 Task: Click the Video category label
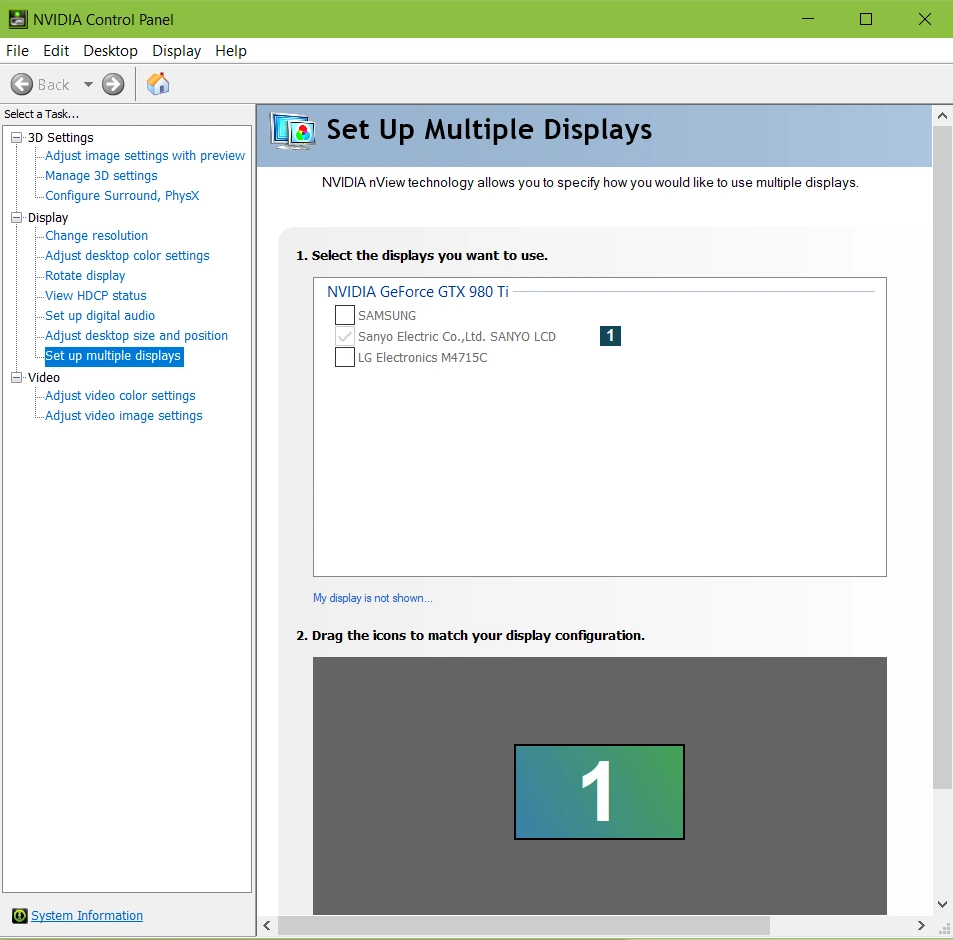44,378
